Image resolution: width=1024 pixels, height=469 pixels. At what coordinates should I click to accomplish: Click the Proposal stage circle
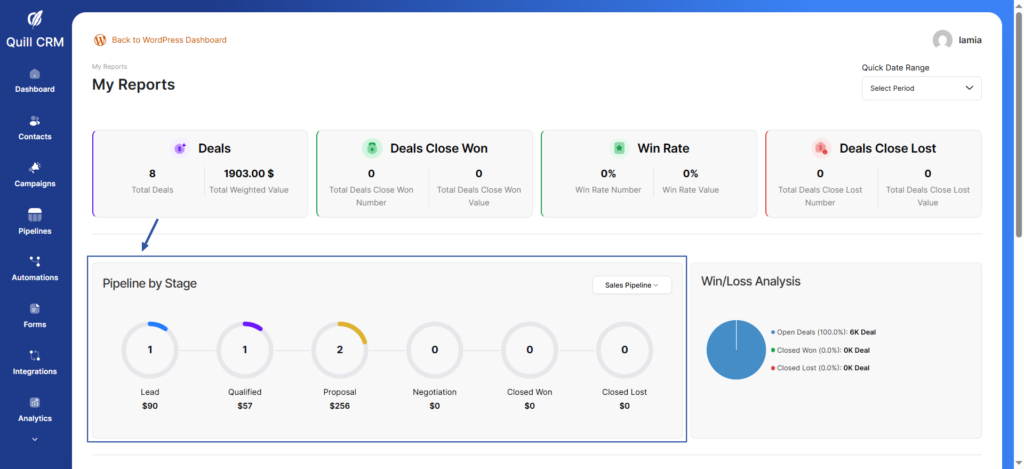340,350
